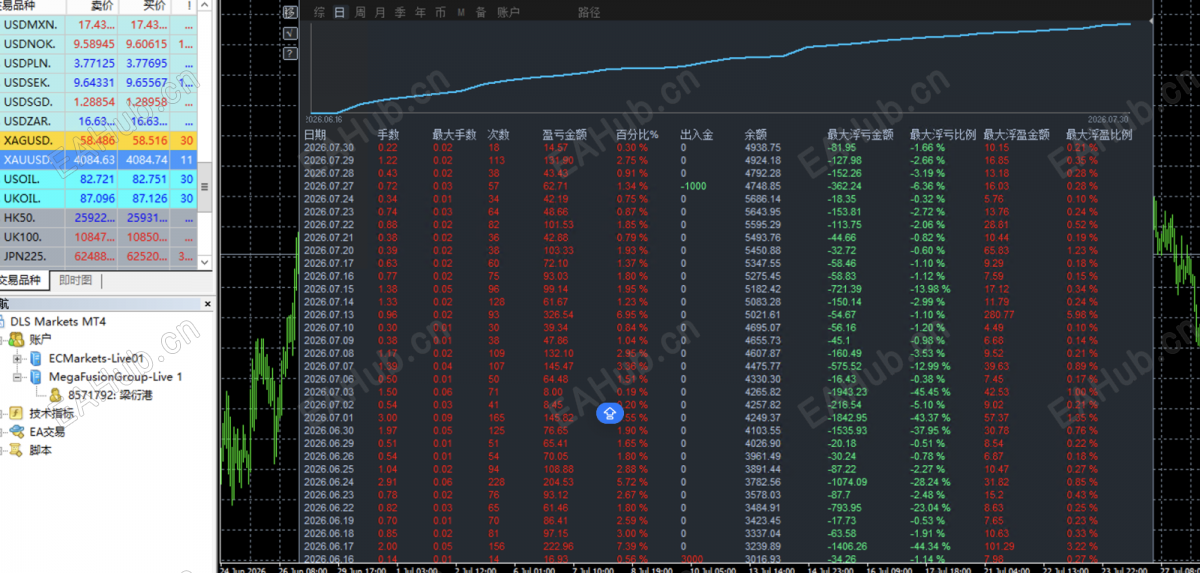This screenshot has height=573, width=1200.
Task: Click the 账户 accounts group icon
Action: pyautogui.click(x=17, y=340)
